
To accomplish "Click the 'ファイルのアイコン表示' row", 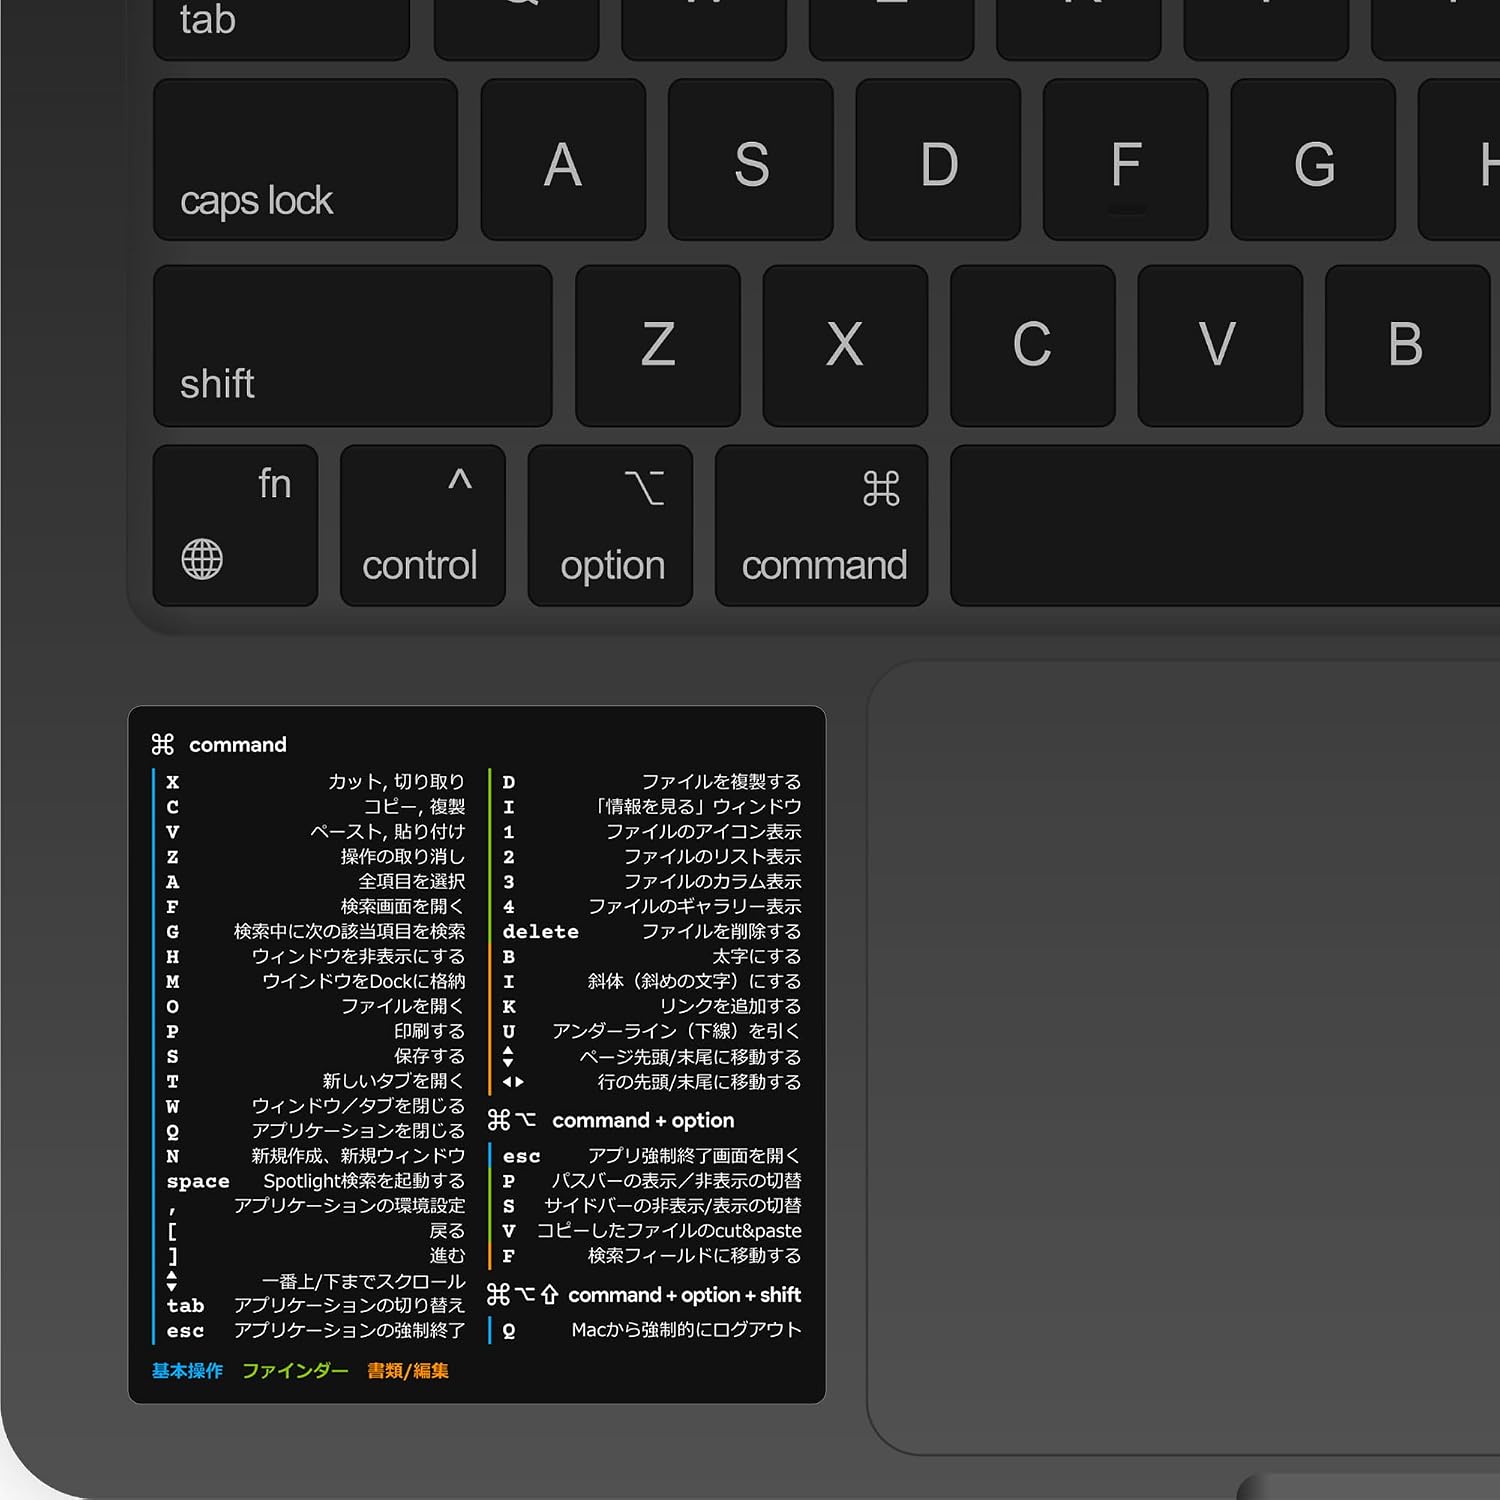I will 652,832.
